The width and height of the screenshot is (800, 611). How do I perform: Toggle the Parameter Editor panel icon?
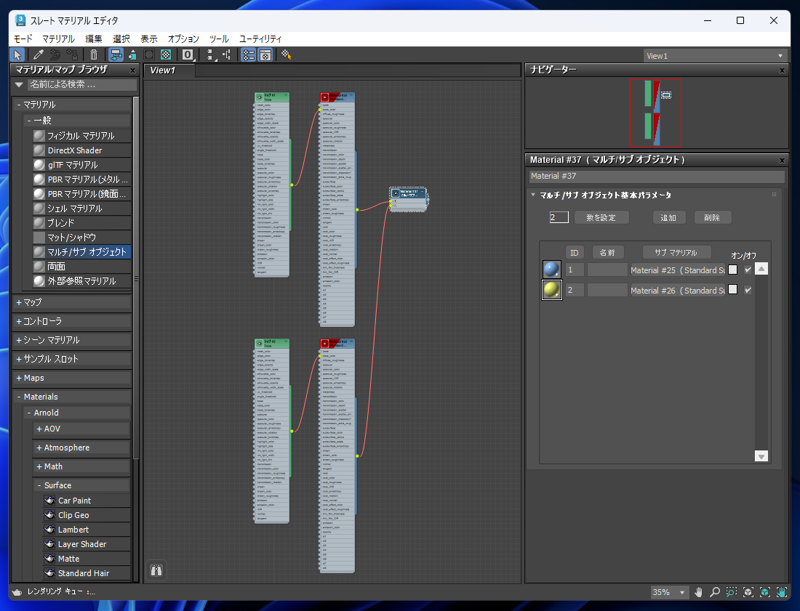pos(265,55)
